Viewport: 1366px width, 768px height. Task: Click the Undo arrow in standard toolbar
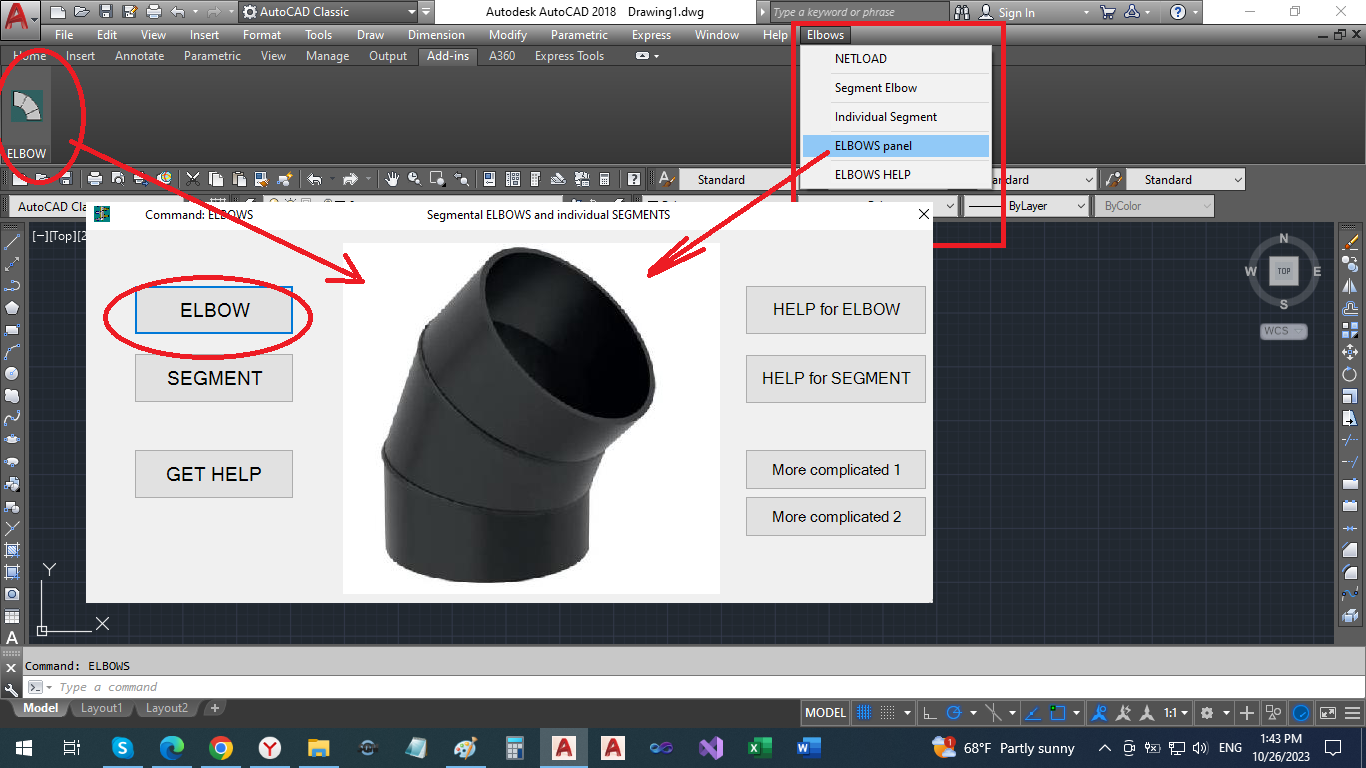[x=314, y=179]
